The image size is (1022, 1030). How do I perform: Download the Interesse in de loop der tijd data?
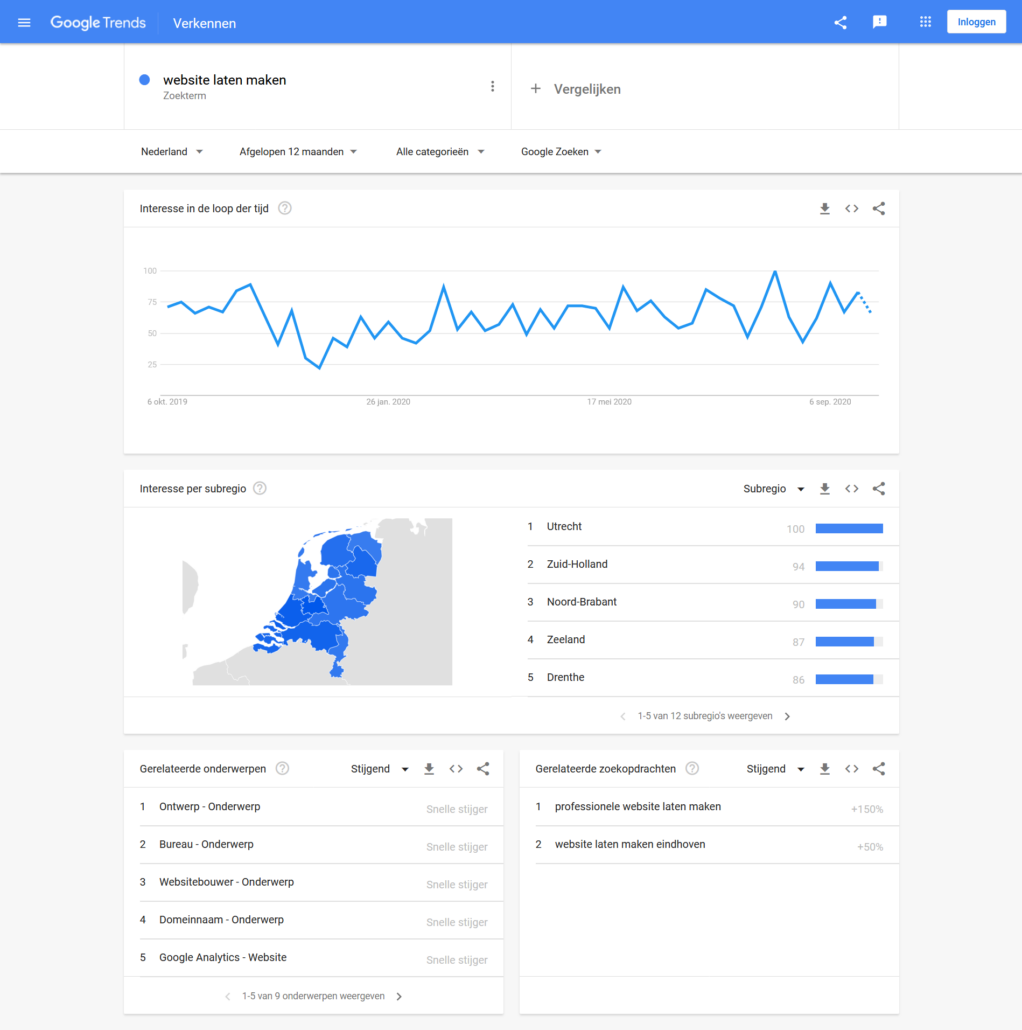pyautogui.click(x=824, y=208)
